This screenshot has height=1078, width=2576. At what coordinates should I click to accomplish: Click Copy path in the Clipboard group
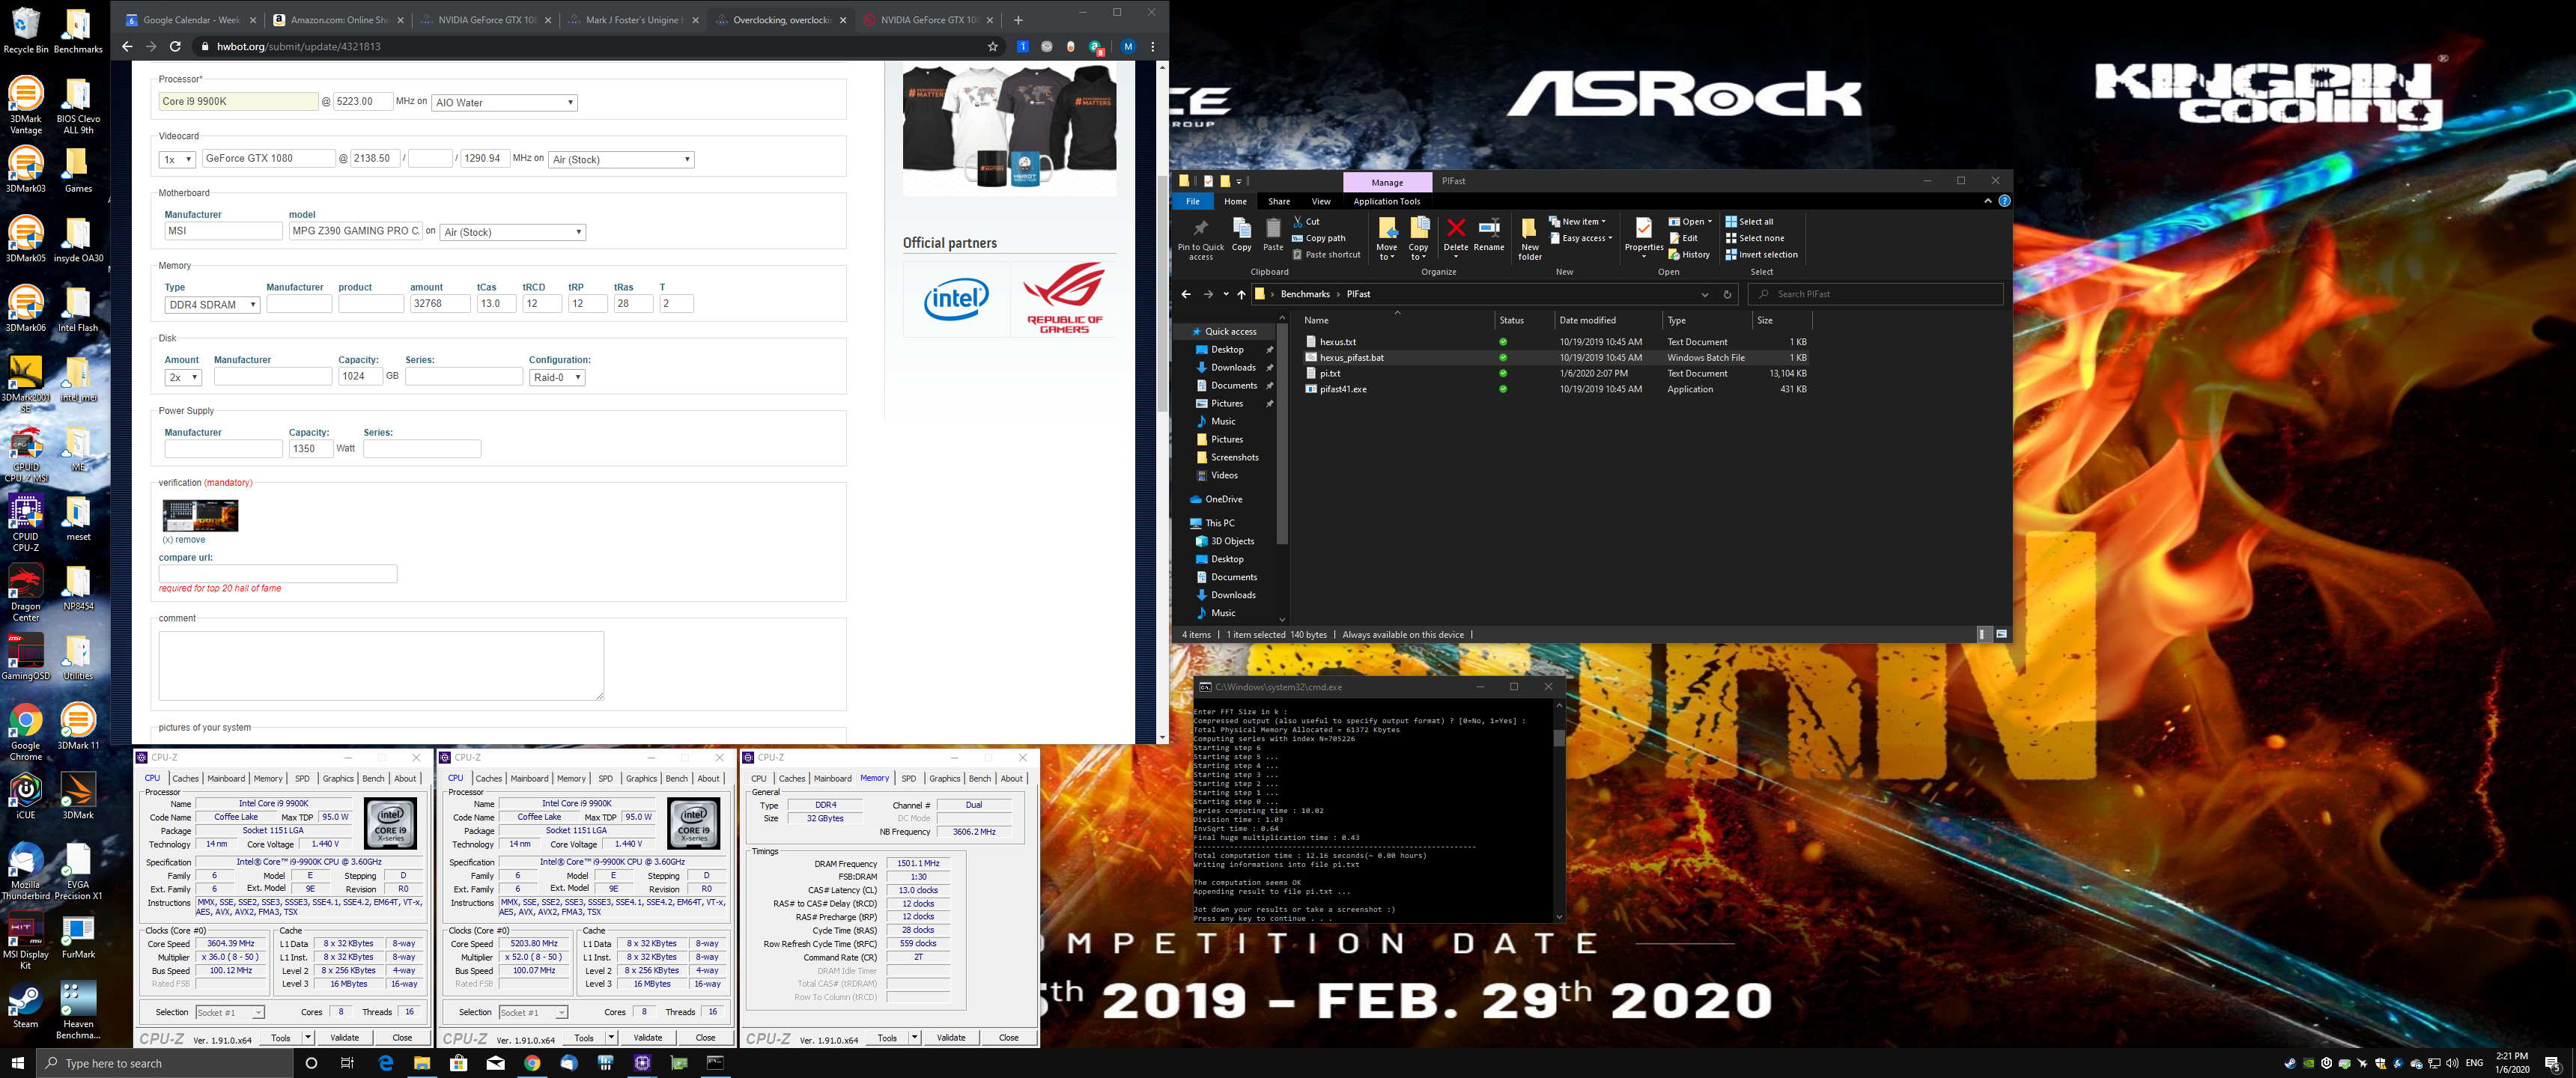click(1319, 238)
